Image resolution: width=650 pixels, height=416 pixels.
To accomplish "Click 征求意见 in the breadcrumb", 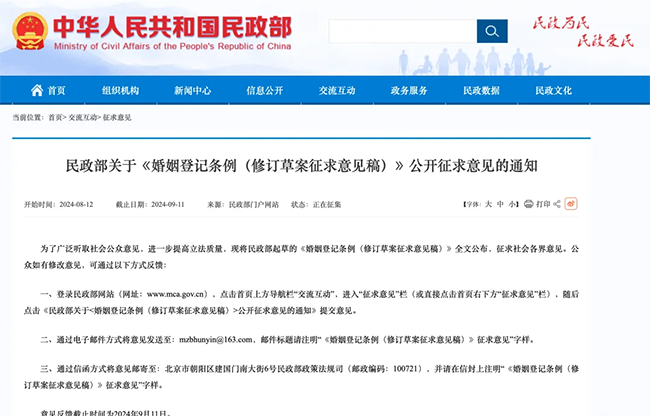I will (117, 118).
